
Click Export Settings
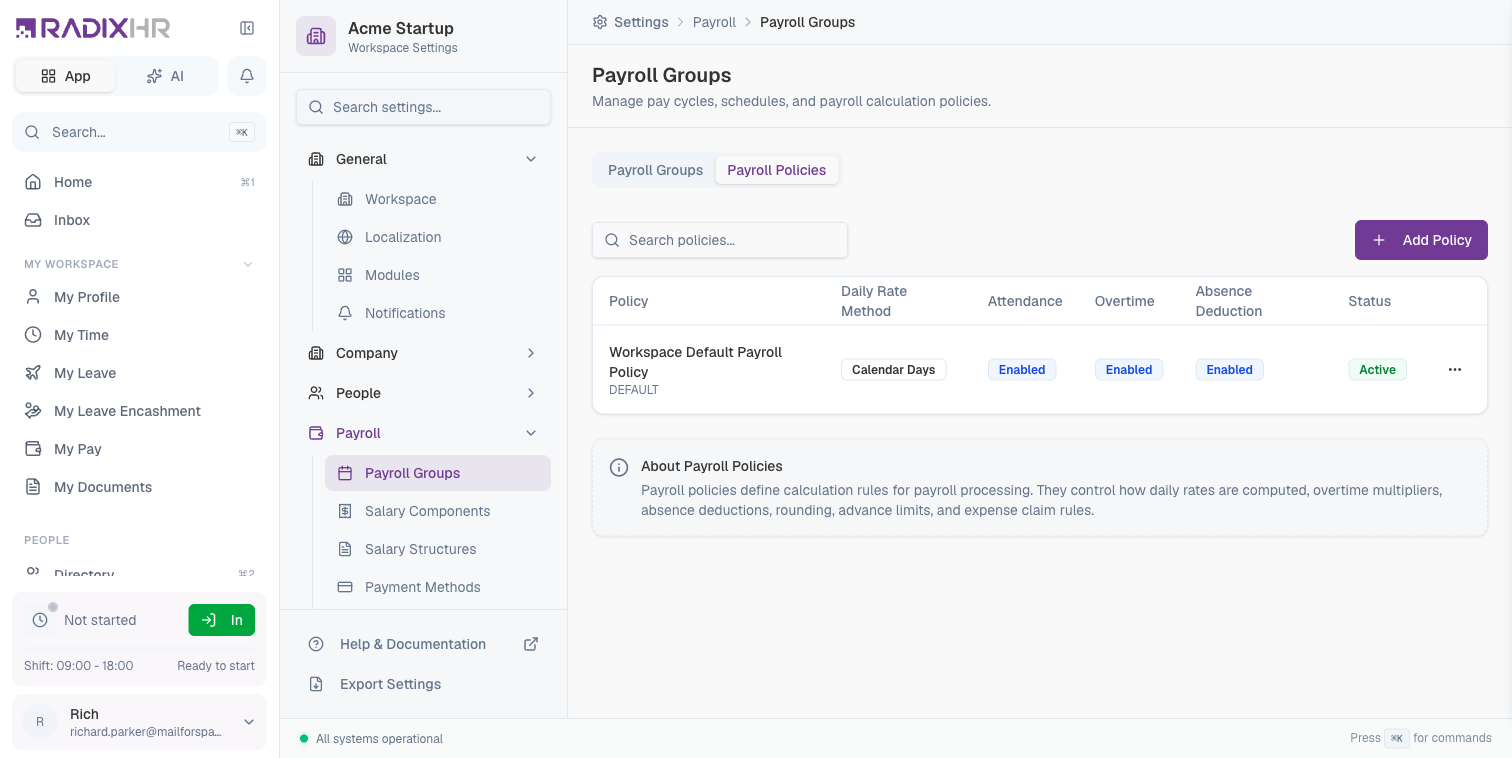(423, 684)
